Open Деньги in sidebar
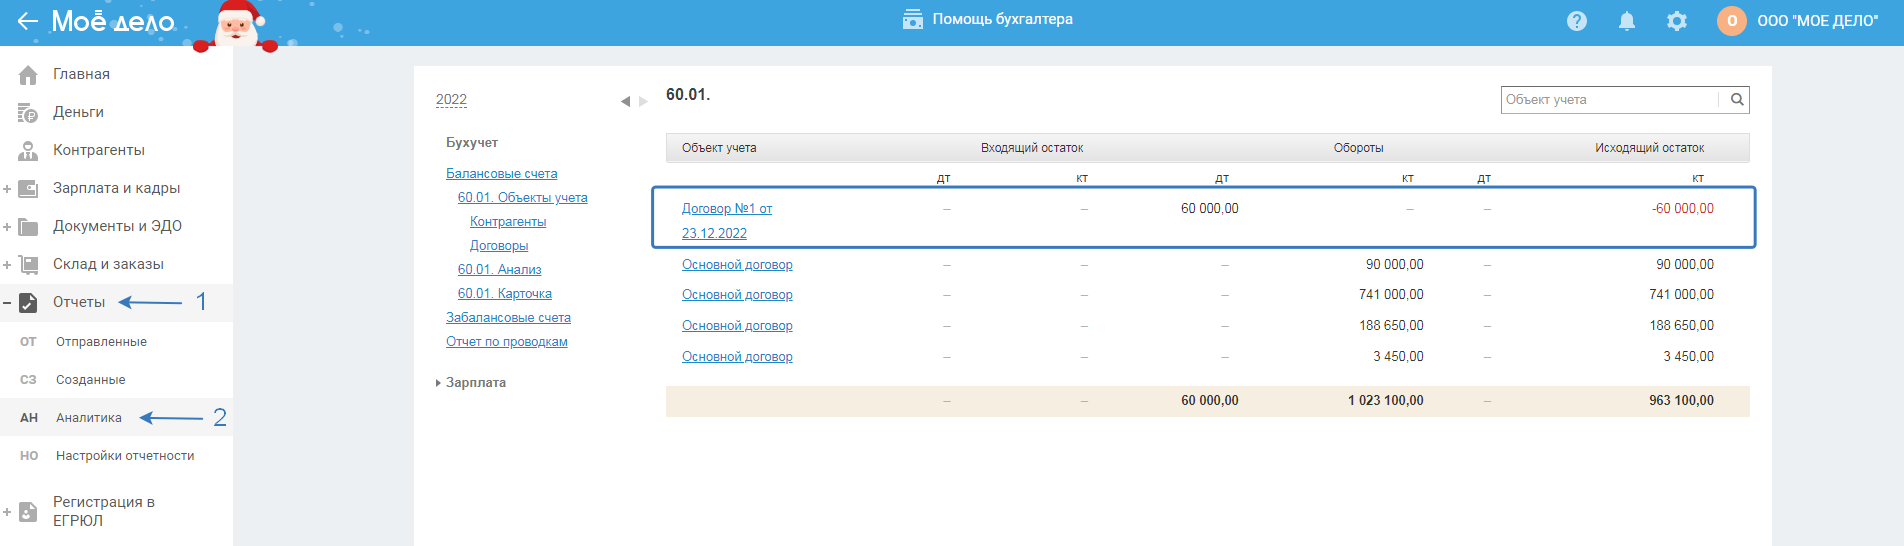 78,112
